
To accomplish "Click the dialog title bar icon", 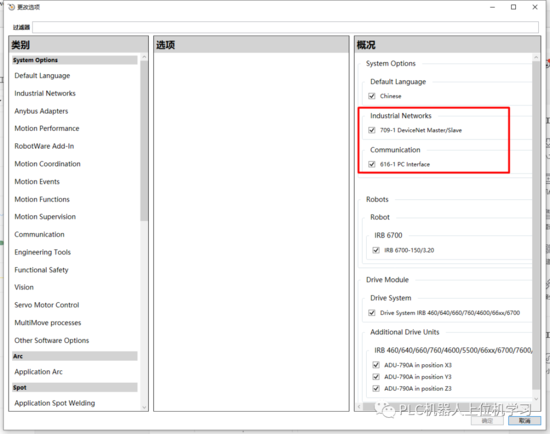I will [11, 7].
